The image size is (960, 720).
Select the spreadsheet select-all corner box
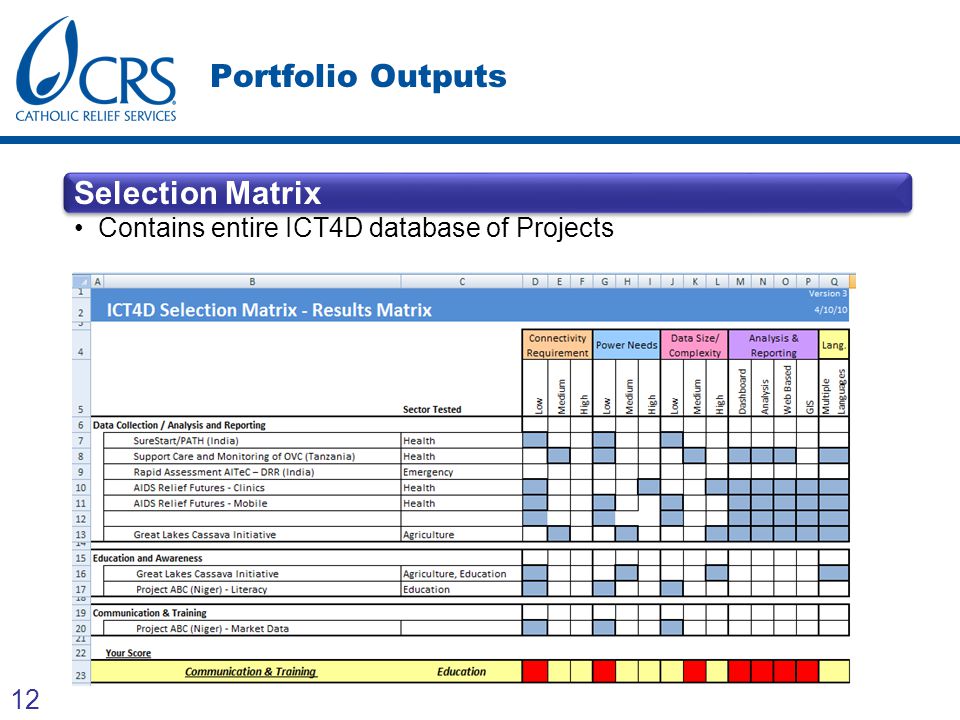click(81, 282)
